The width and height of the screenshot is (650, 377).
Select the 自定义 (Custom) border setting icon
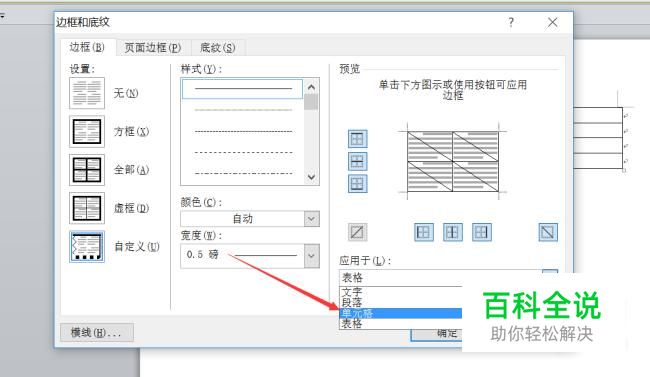coord(87,247)
